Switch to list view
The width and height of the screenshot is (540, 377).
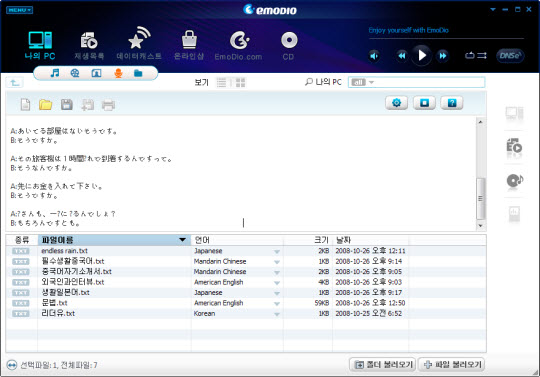(221, 83)
